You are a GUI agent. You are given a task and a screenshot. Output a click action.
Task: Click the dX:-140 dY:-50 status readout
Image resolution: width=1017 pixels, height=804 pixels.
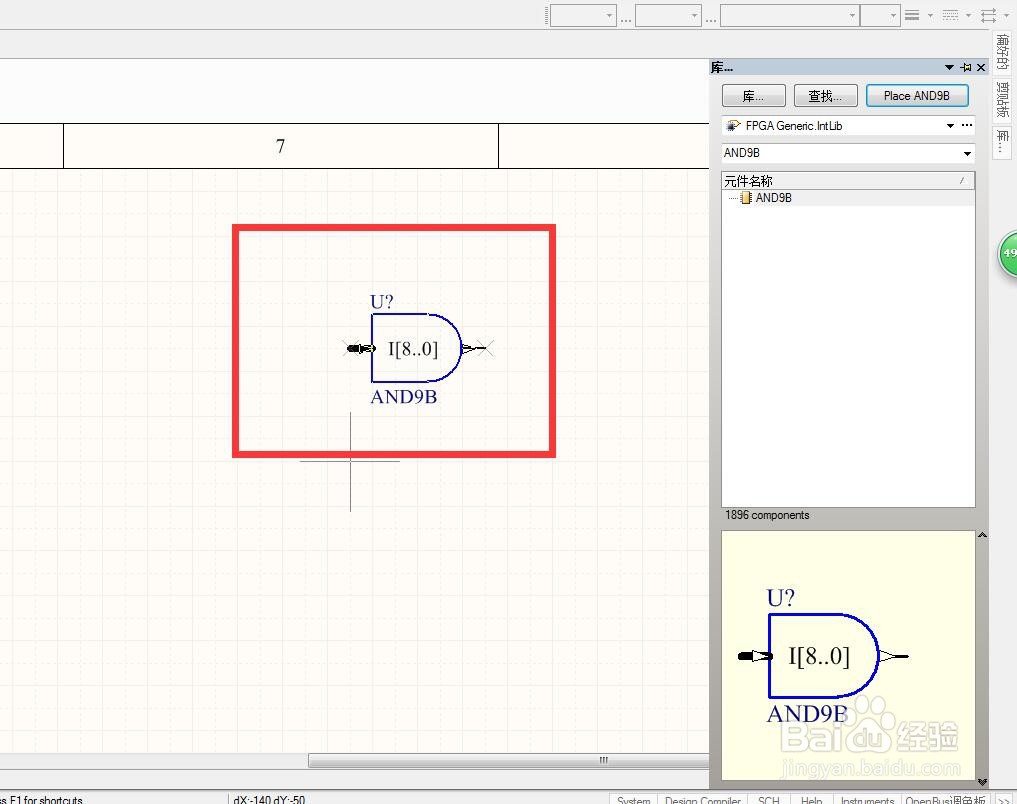coord(269,799)
